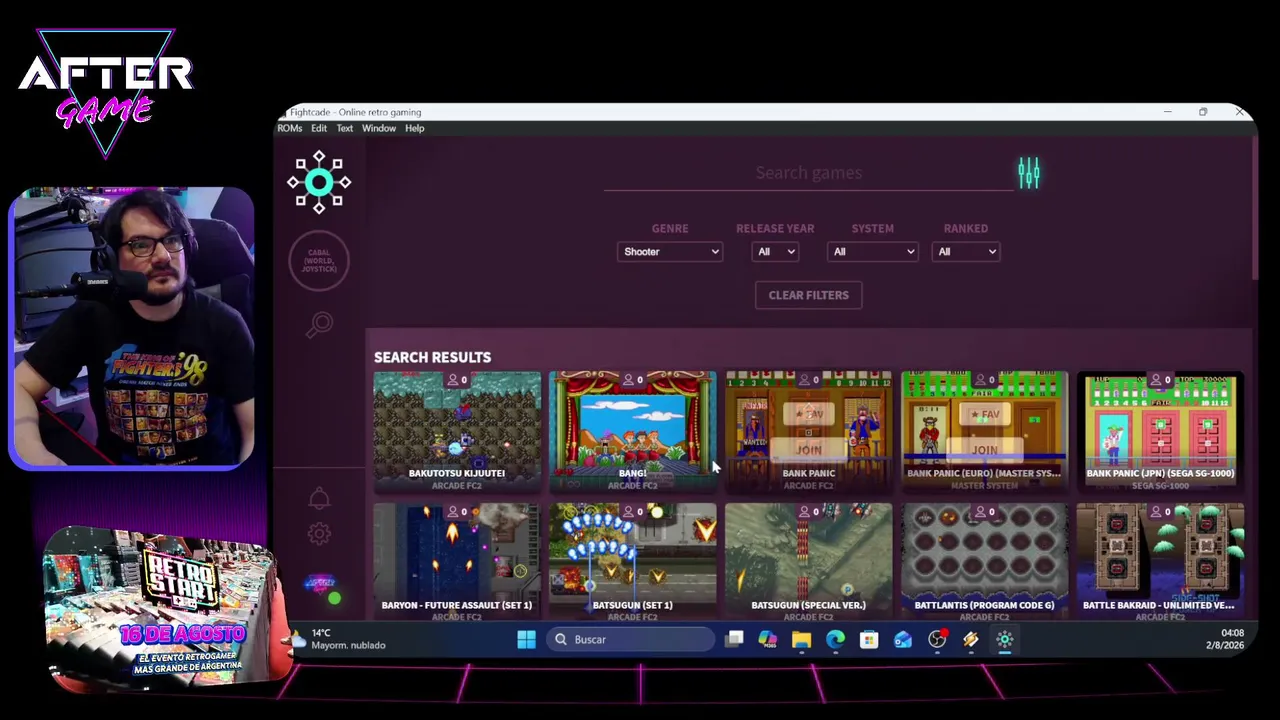Open OBS Studio from taskbar
The width and height of the screenshot is (1280, 720).
pos(937,640)
